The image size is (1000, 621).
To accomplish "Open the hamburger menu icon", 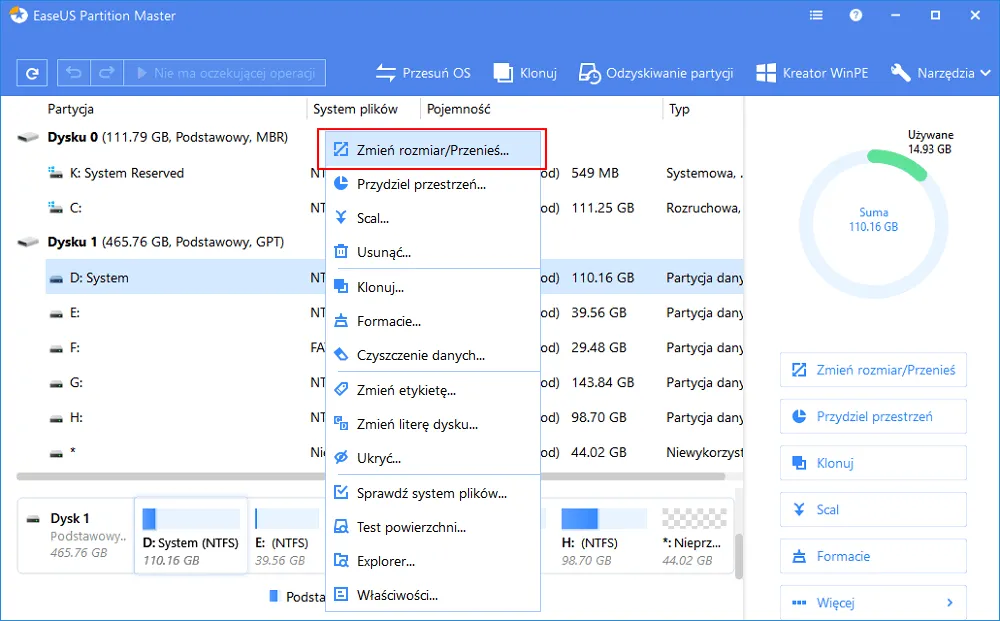I will tap(816, 15).
